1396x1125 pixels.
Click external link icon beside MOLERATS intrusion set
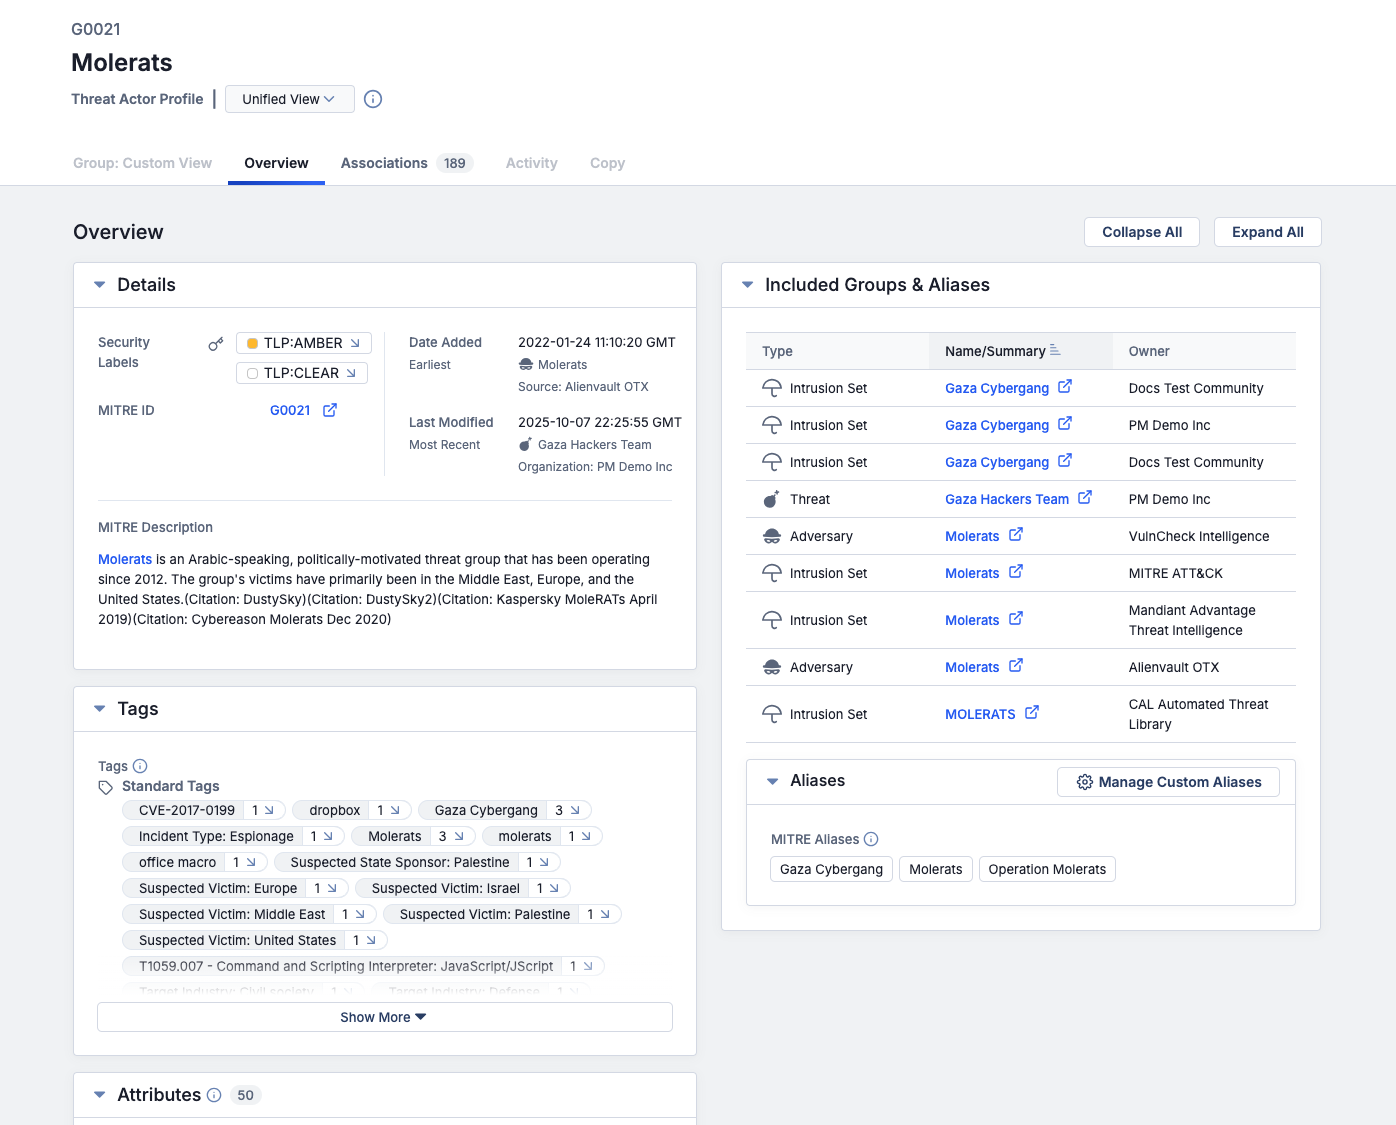point(1033,713)
